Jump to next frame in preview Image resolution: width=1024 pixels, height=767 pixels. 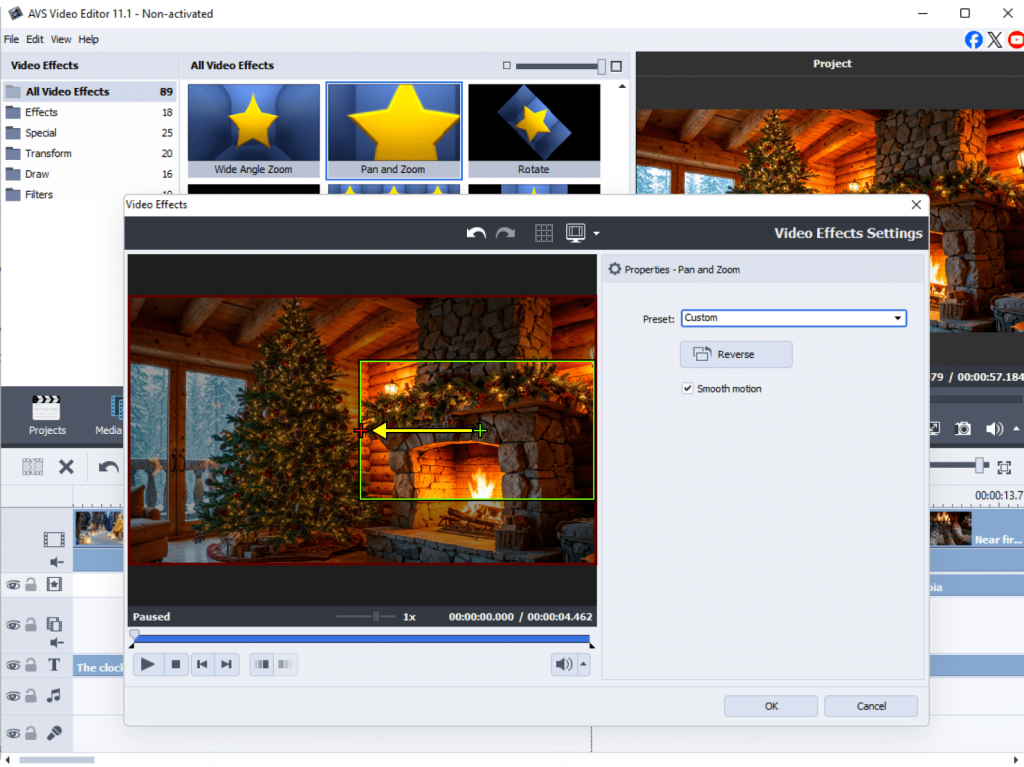pyautogui.click(x=227, y=664)
